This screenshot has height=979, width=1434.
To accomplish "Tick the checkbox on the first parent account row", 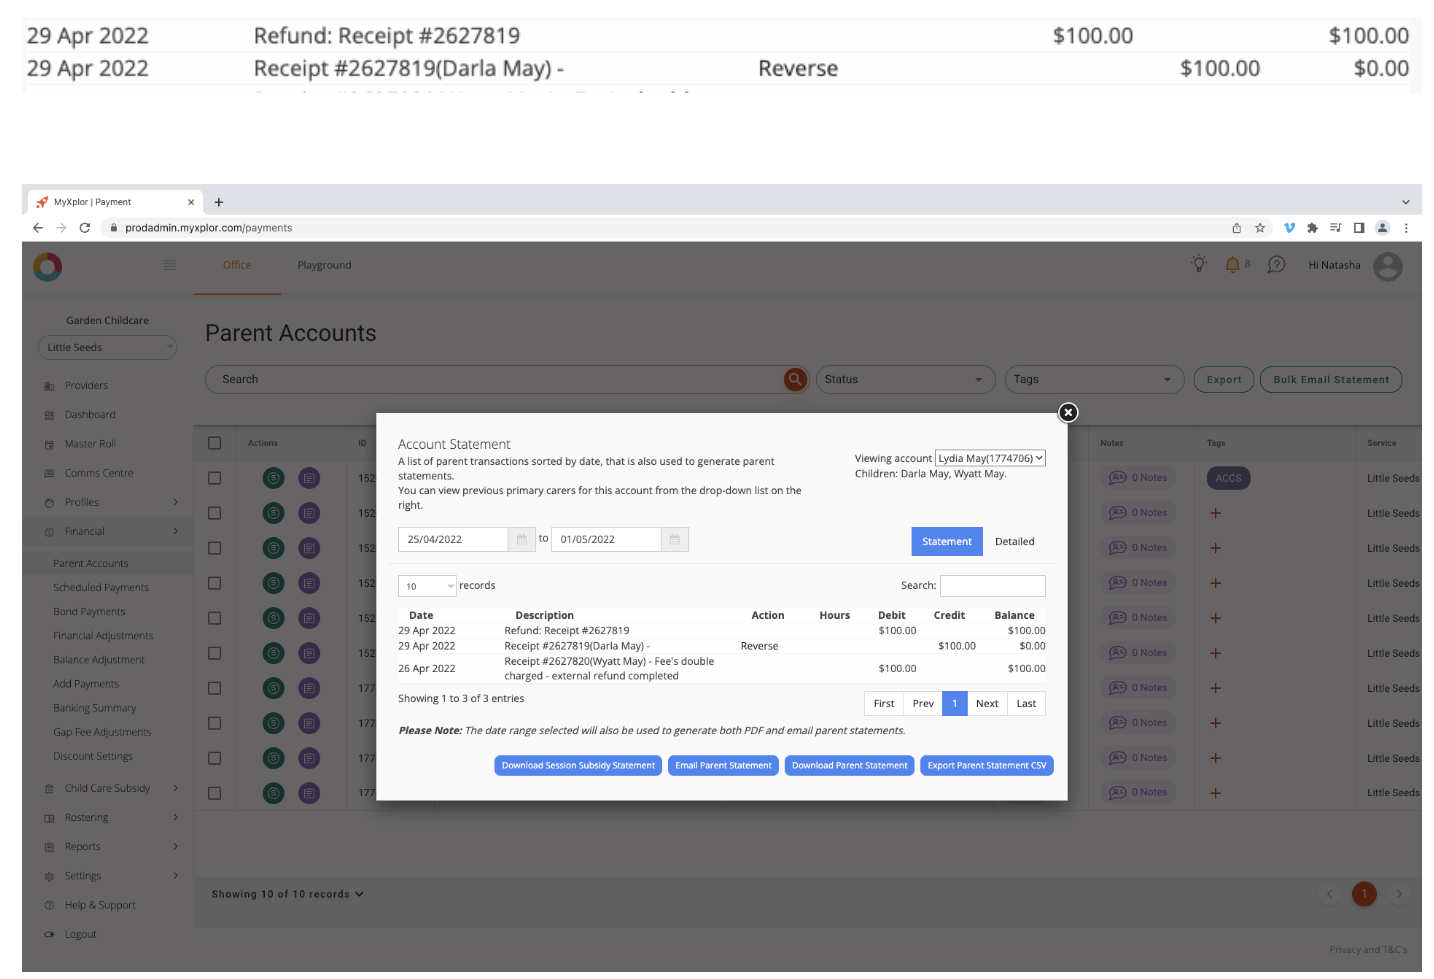I will point(213,477).
